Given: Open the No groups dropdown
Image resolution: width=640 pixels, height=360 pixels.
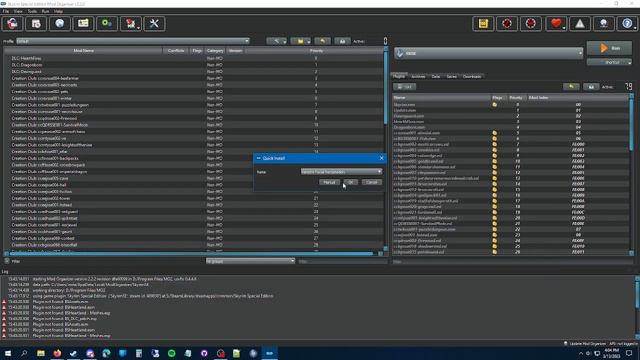Looking at the screenshot, I should point(250,261).
